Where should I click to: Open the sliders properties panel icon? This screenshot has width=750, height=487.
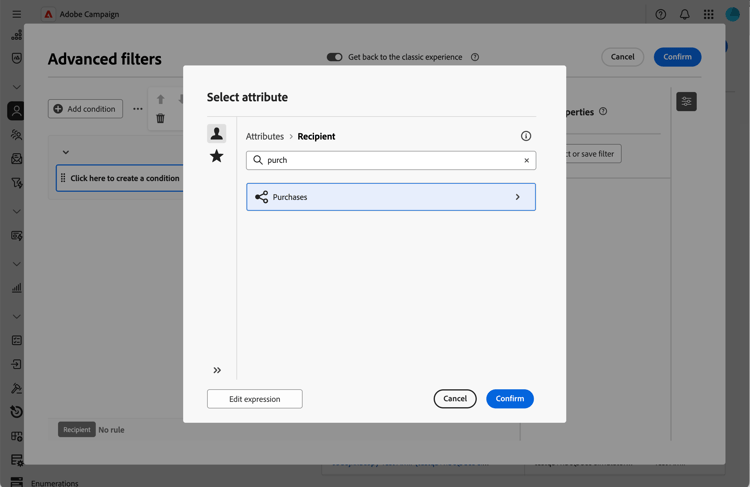point(686,101)
